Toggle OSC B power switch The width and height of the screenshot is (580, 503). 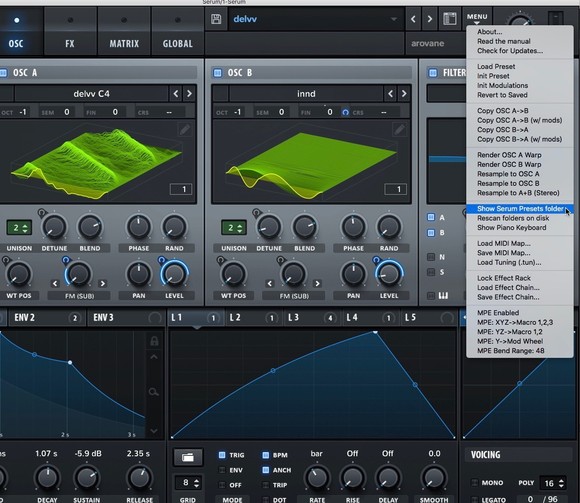(x=218, y=73)
